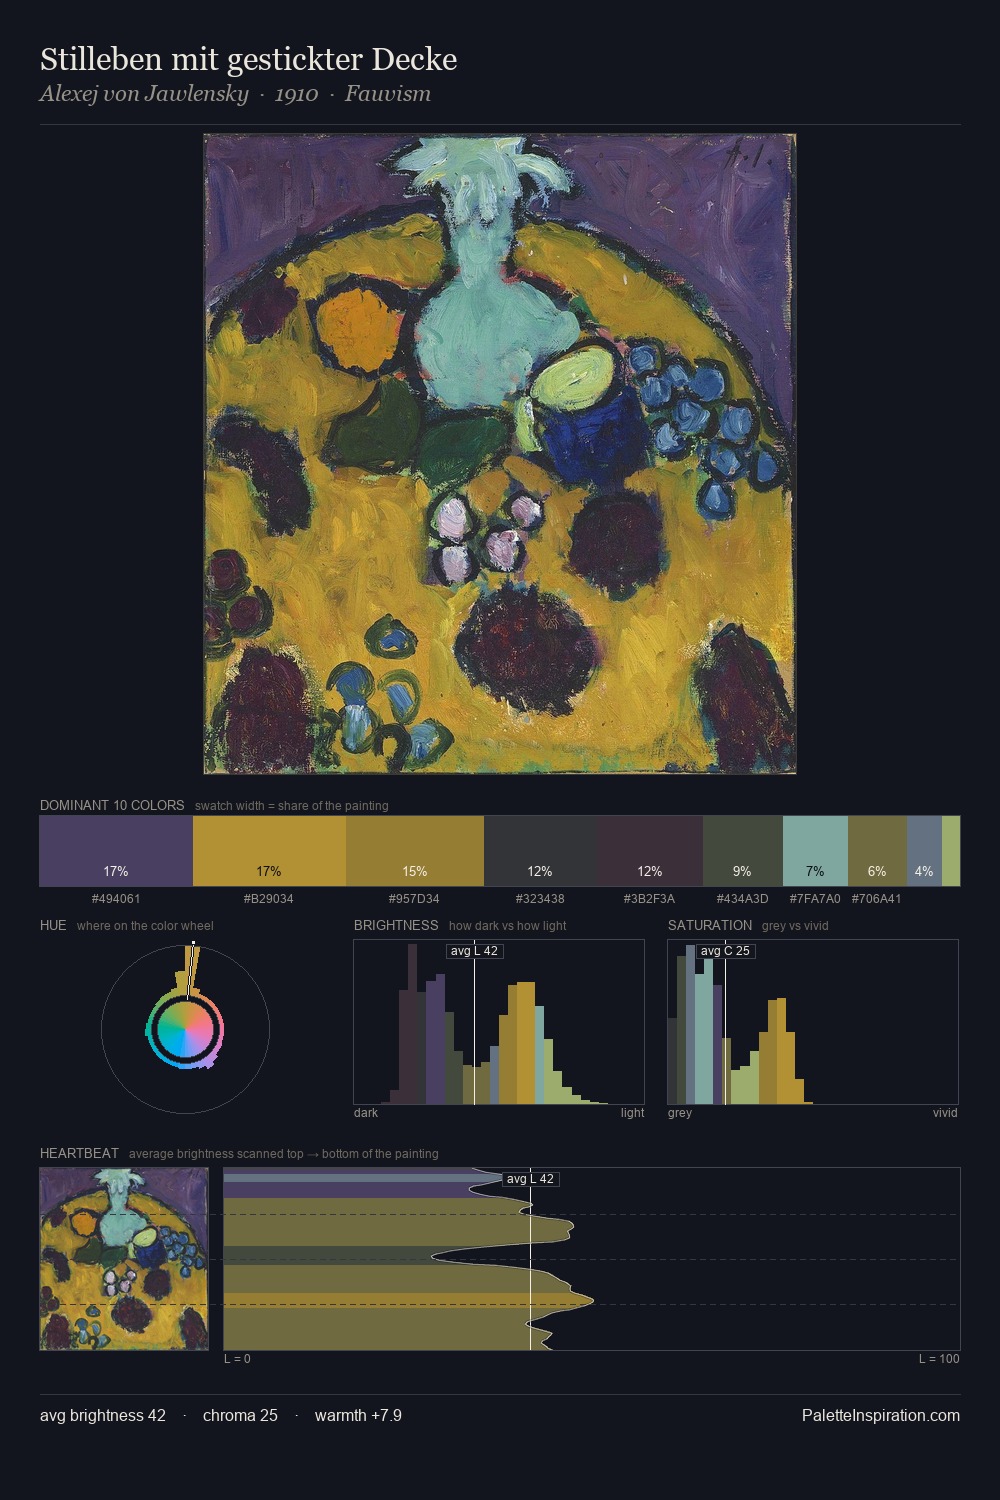The height and width of the screenshot is (1500, 1000).
Task: Click the subtitle Alexej von Jawlensky 1910 Fauvism
Action: tap(235, 94)
